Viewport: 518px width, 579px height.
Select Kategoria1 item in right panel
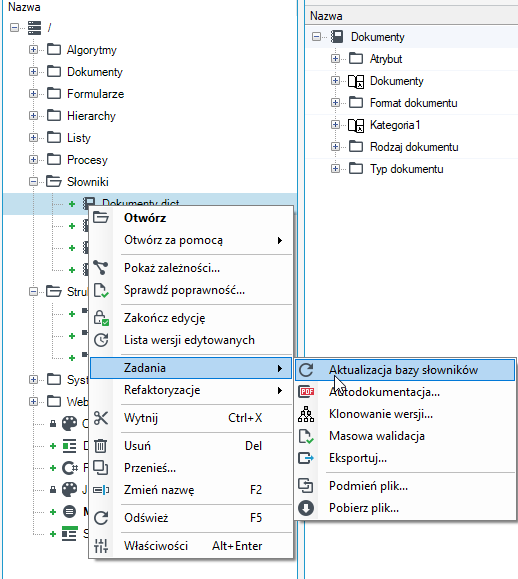(x=395, y=125)
